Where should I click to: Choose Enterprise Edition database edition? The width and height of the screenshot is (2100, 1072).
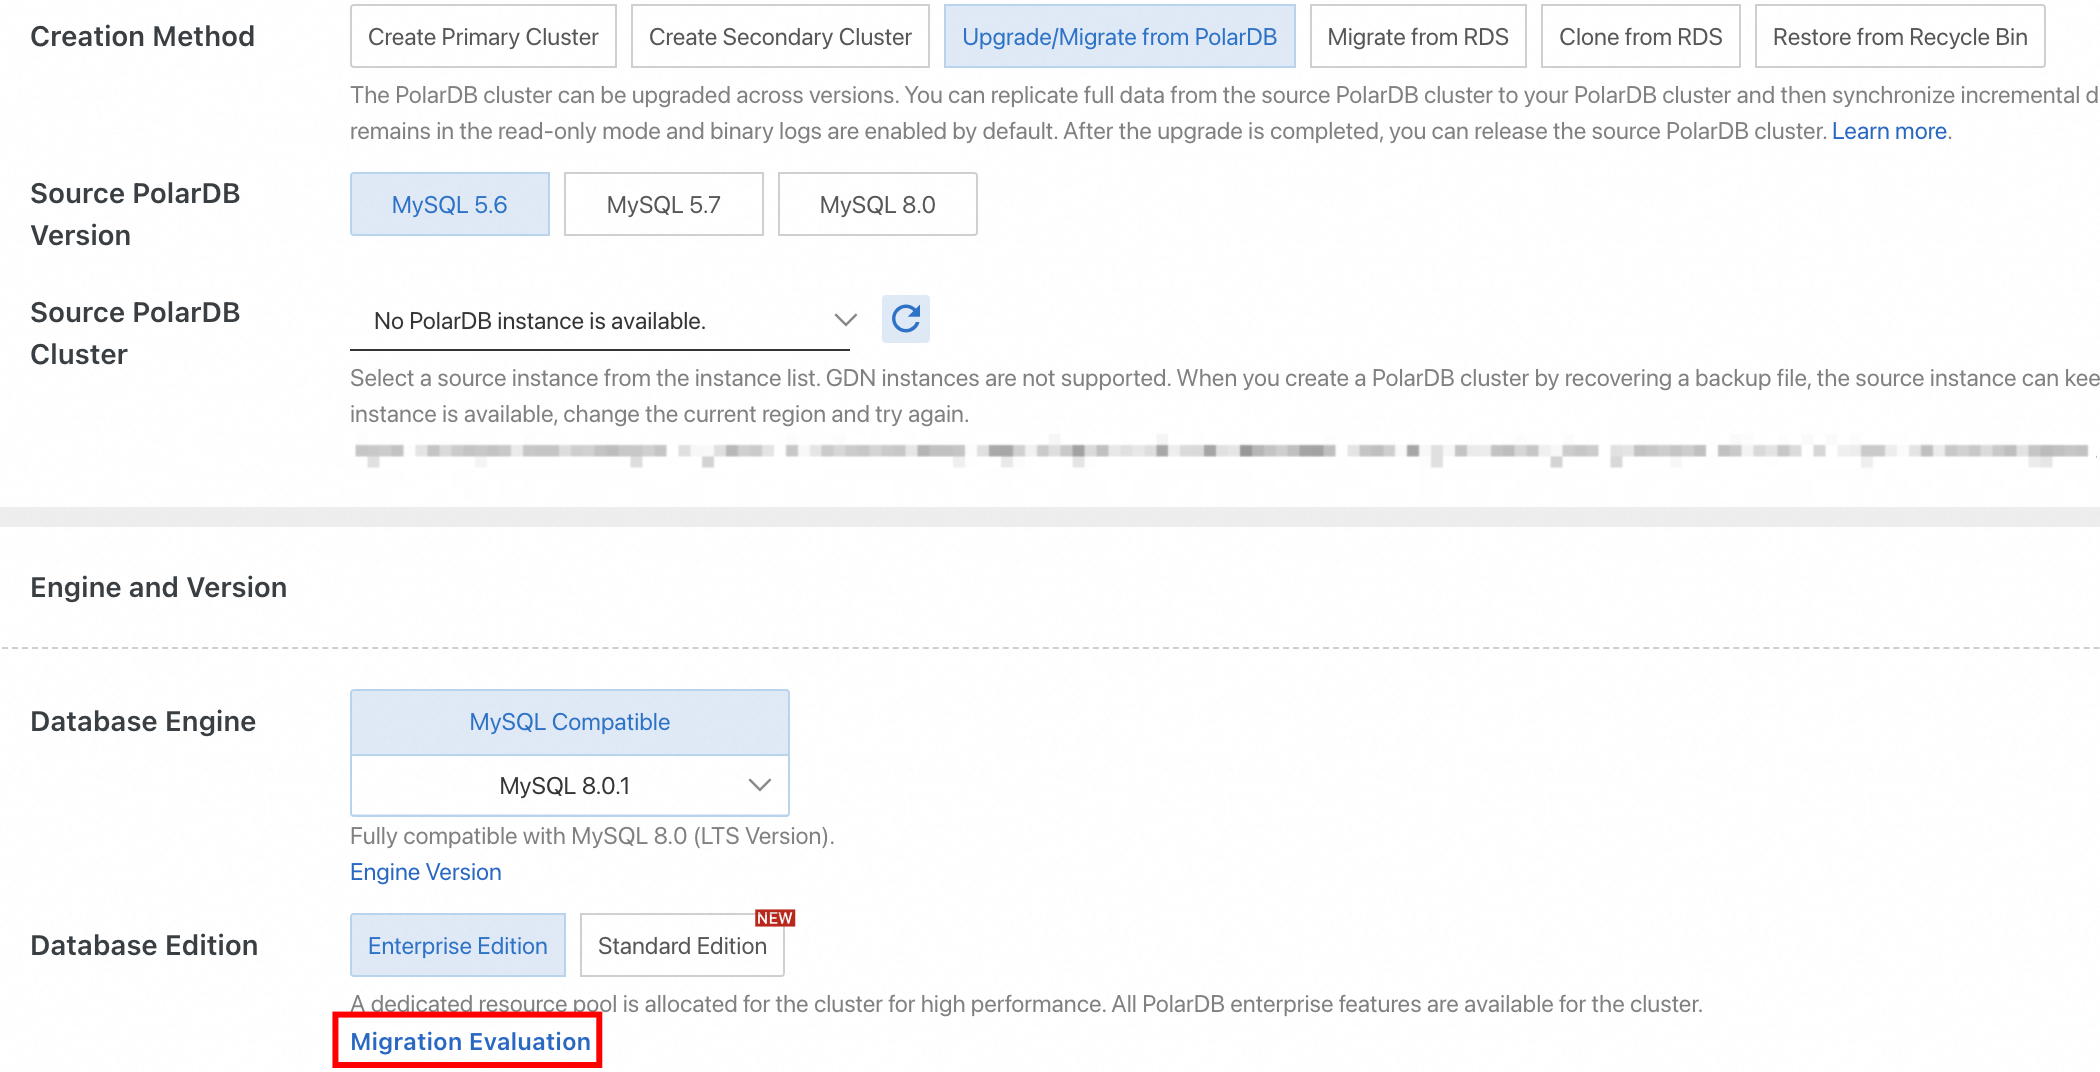(458, 945)
